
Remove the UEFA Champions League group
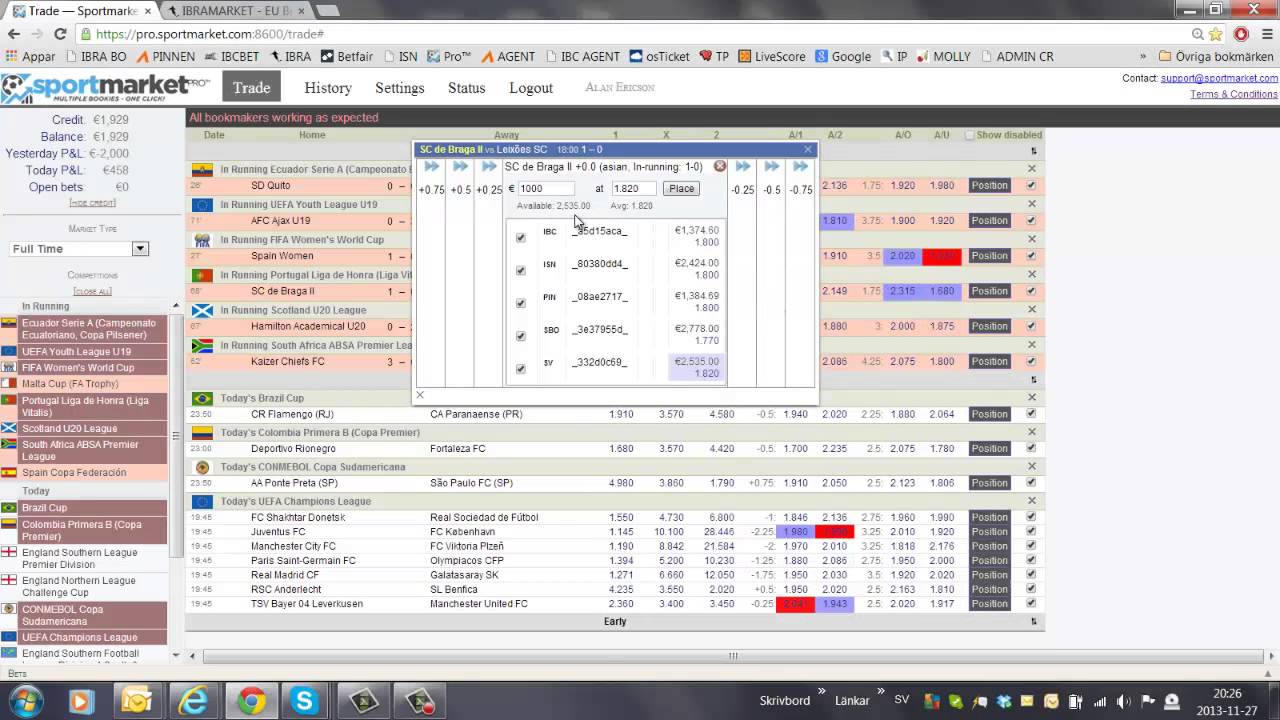pyautogui.click(x=1032, y=501)
